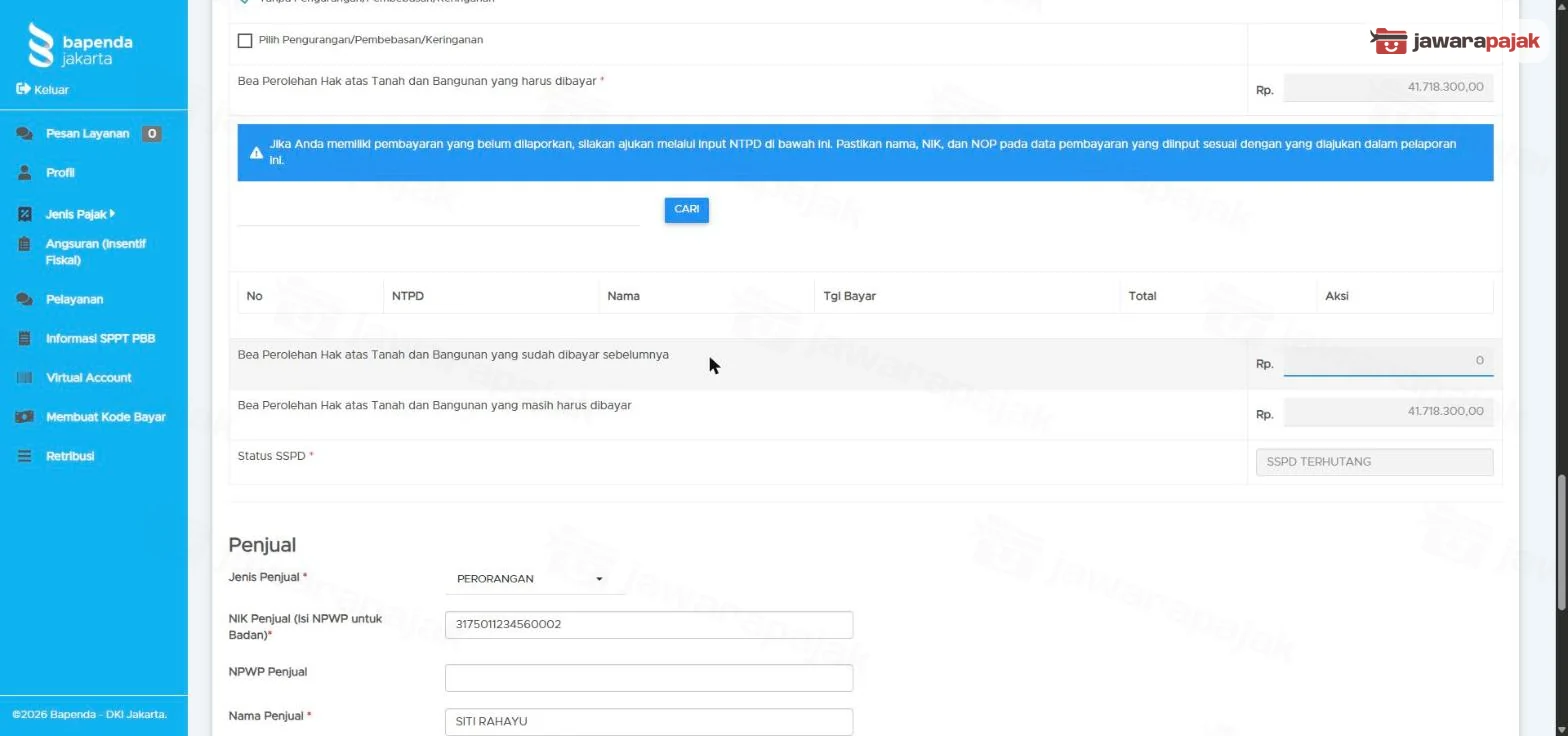The width and height of the screenshot is (1568, 736).
Task: Click the Virtual Account barcode icon
Action: pyautogui.click(x=25, y=377)
